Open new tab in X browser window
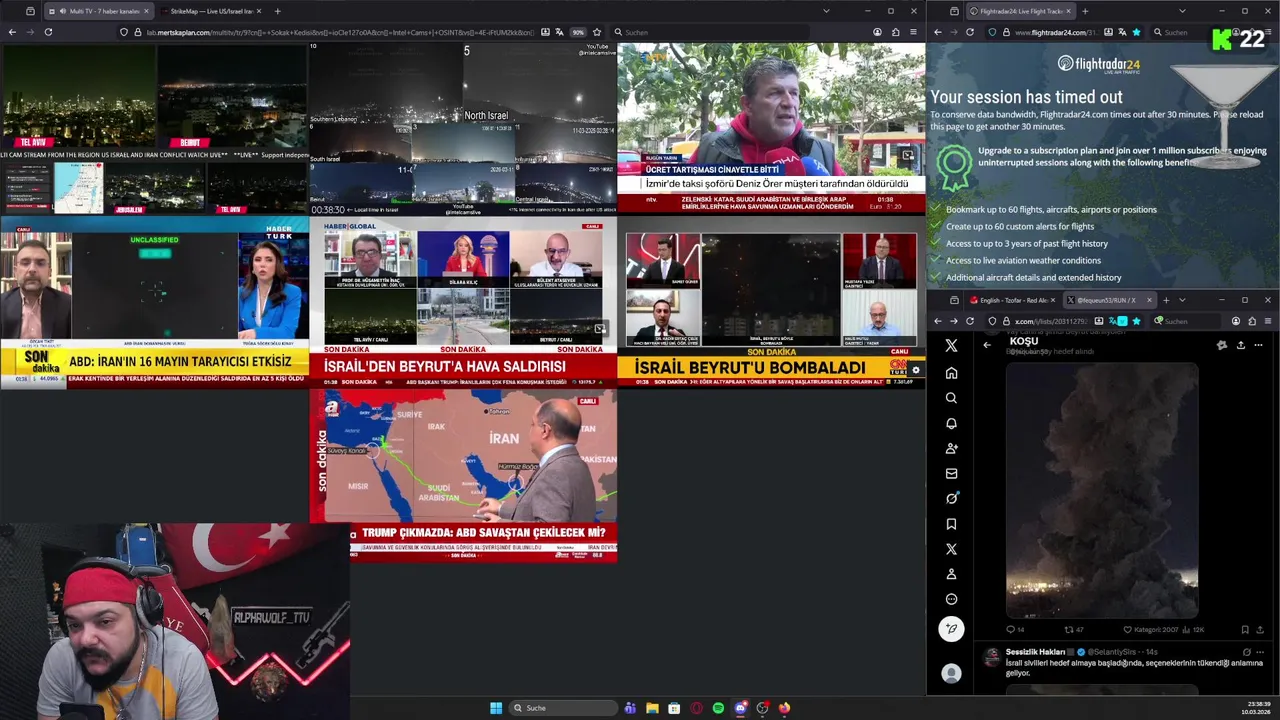1280x720 pixels. [x=1165, y=300]
